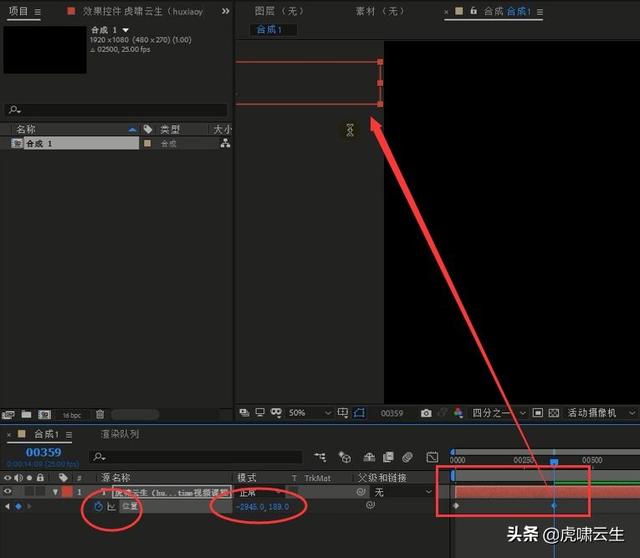
Task: Toggle the transparency grid
Action: click(x=554, y=413)
